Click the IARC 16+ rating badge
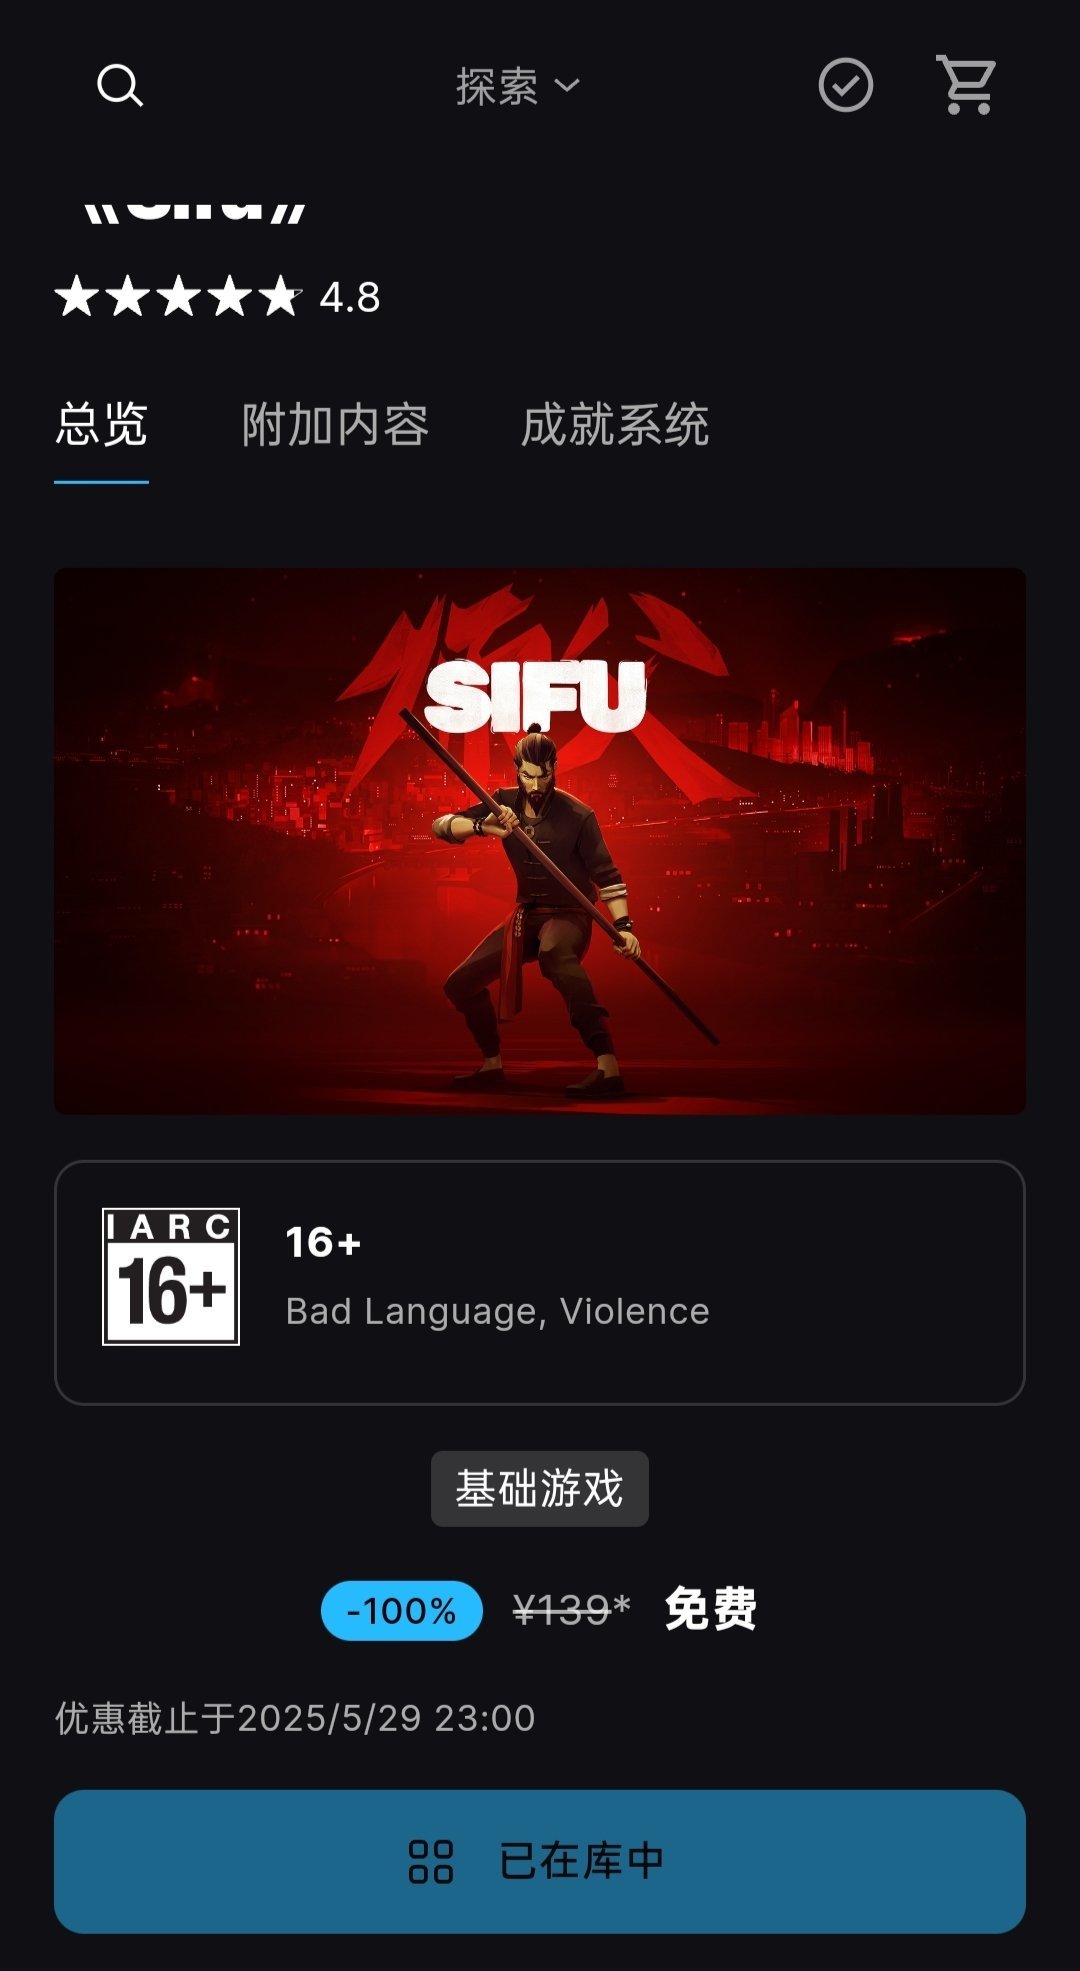The height and width of the screenshot is (1971, 1080). pyautogui.click(x=171, y=1277)
